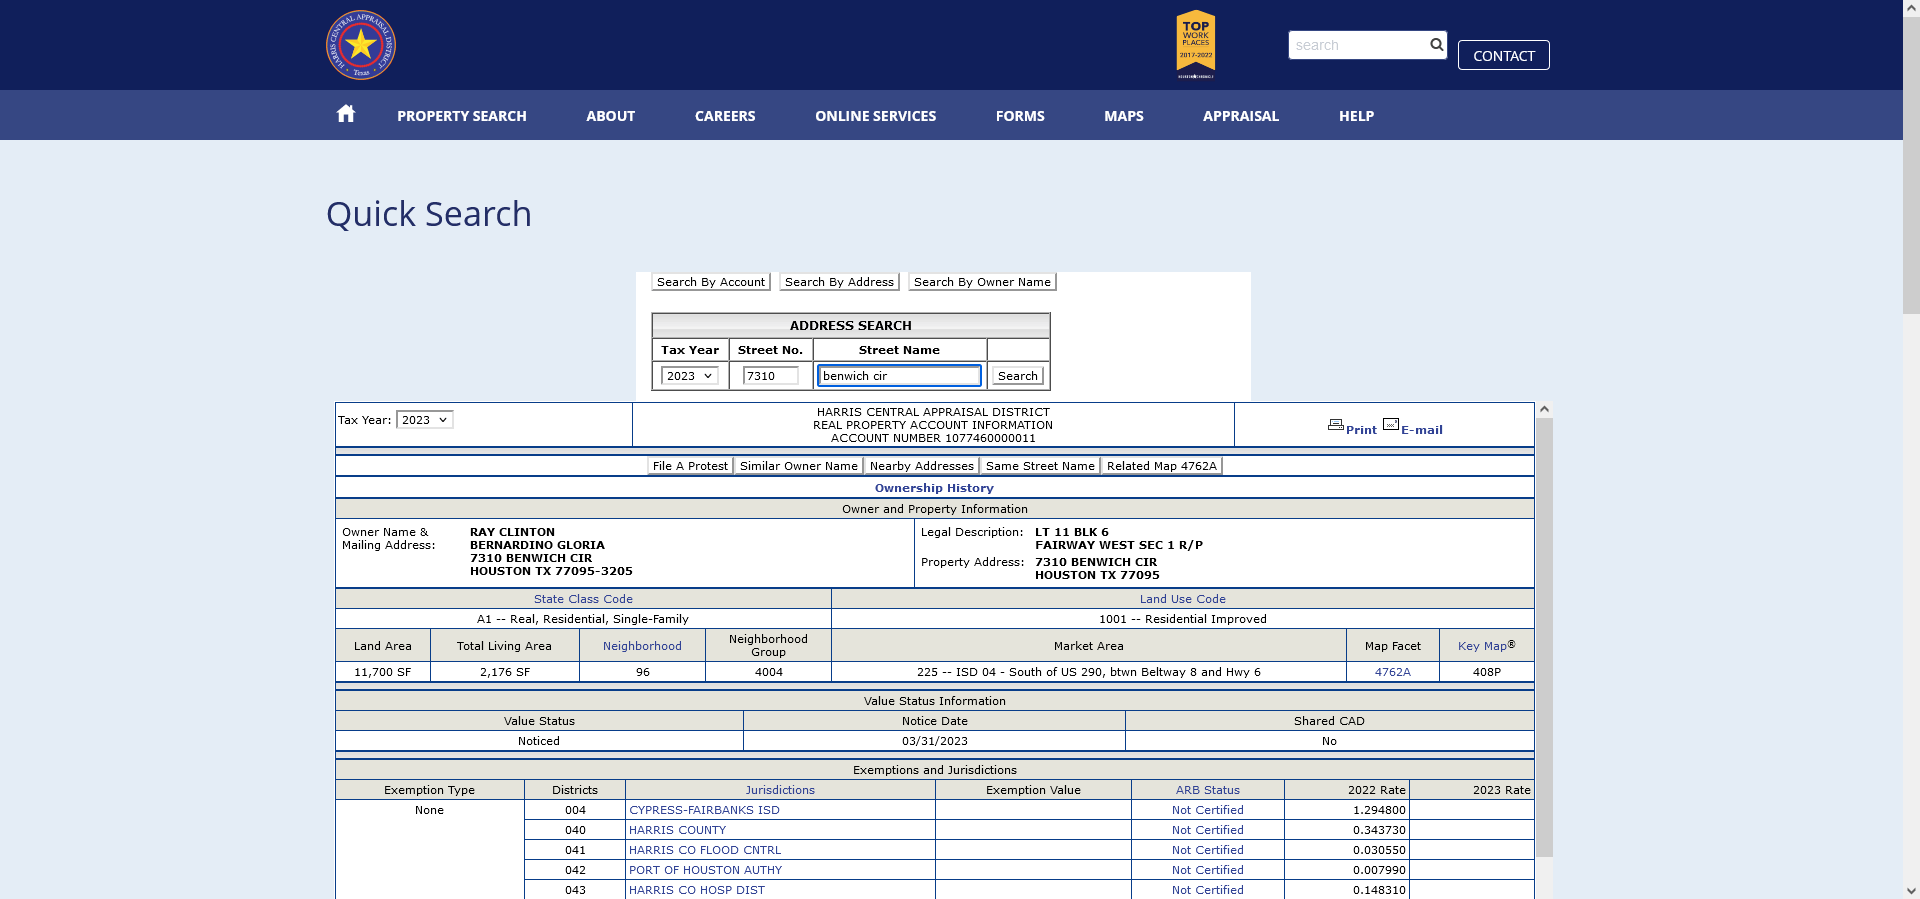Open HARRIS COUNTY jurisdiction link
This screenshot has height=899, width=1920.
click(x=677, y=830)
